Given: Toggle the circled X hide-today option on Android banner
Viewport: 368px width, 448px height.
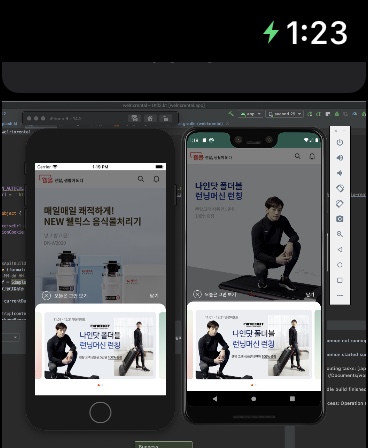Looking at the screenshot, I should 197,294.
